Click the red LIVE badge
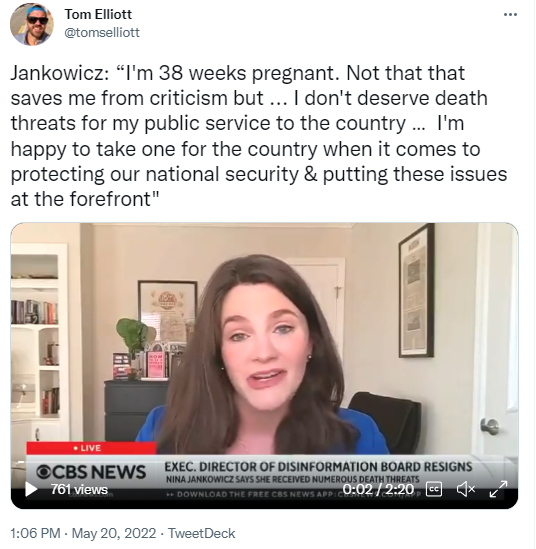536x549 pixels. pyautogui.click(x=91, y=448)
